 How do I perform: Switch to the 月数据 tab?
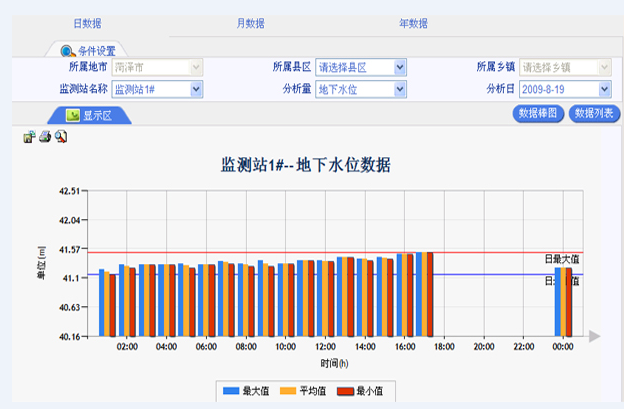point(250,23)
